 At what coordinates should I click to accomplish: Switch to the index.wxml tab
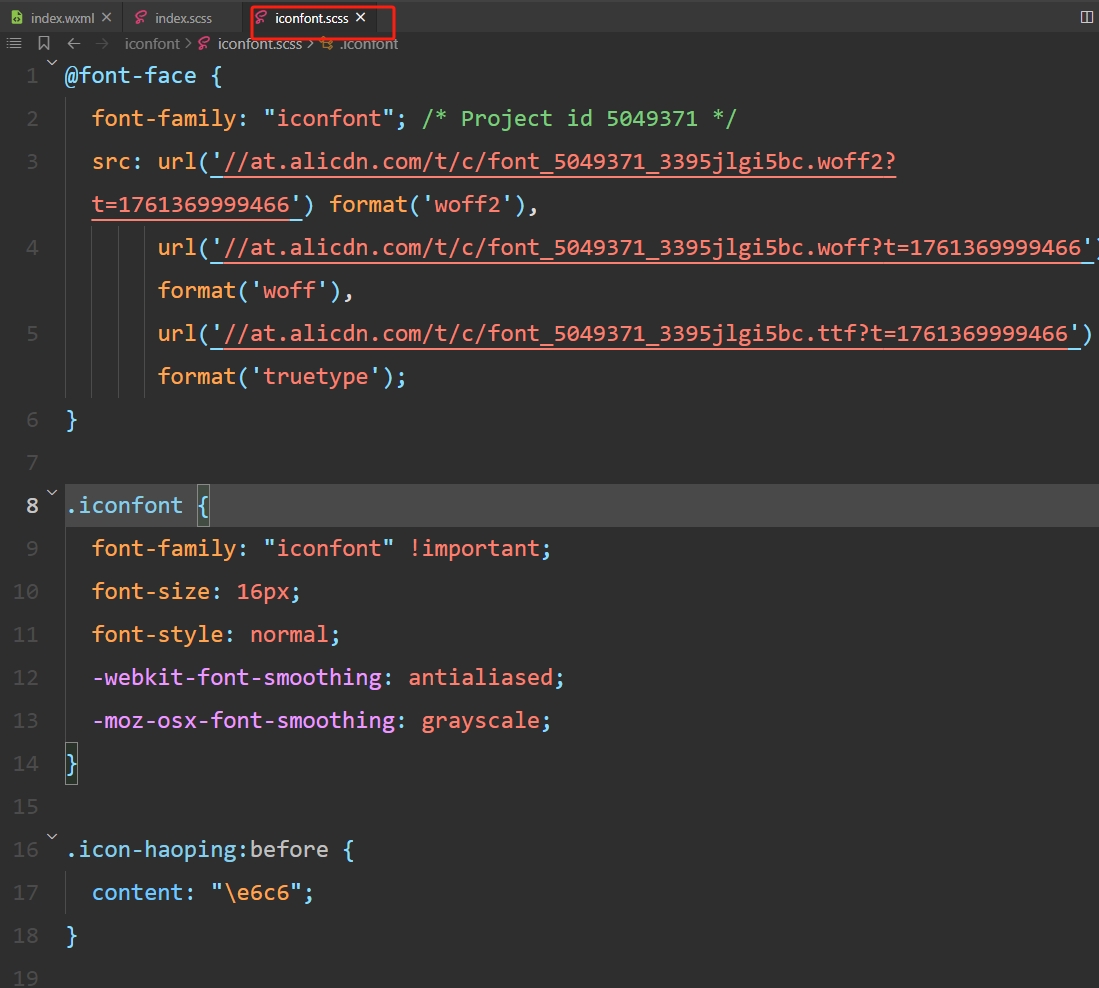point(62,18)
